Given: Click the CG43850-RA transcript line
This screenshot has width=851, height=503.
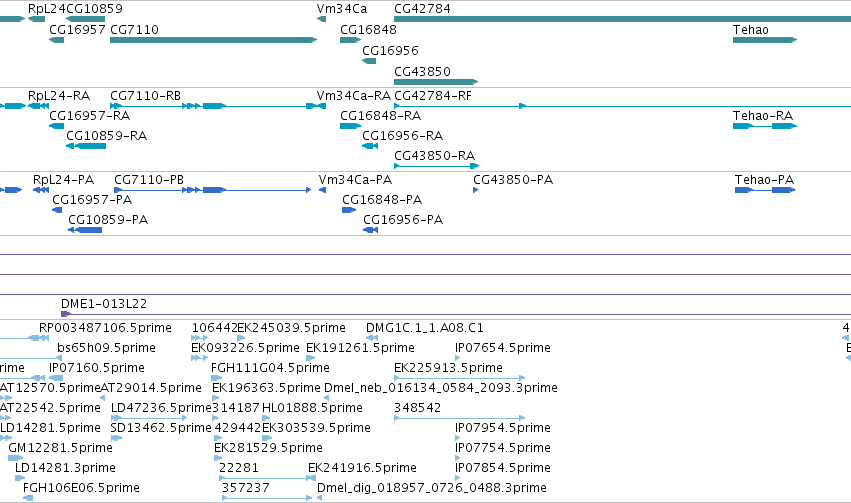Looking at the screenshot, I should 436,166.
